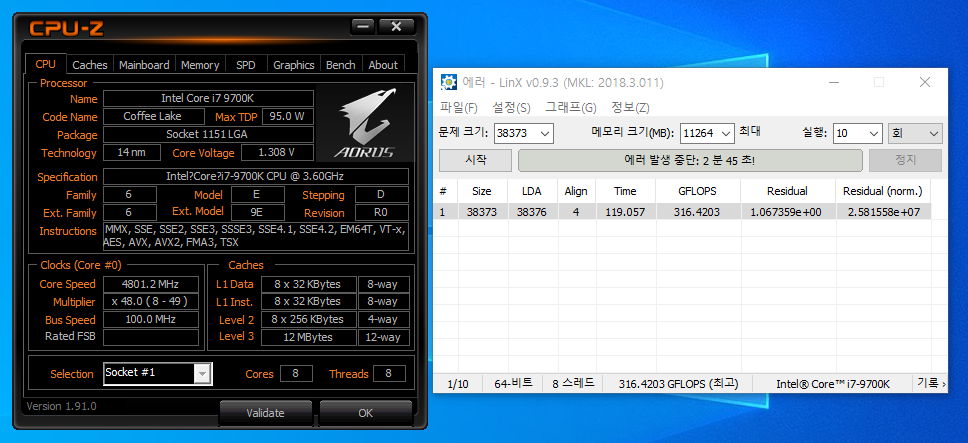This screenshot has height=443, width=968.
Task: Click the 1/10 progress status entry
Action: click(x=457, y=384)
